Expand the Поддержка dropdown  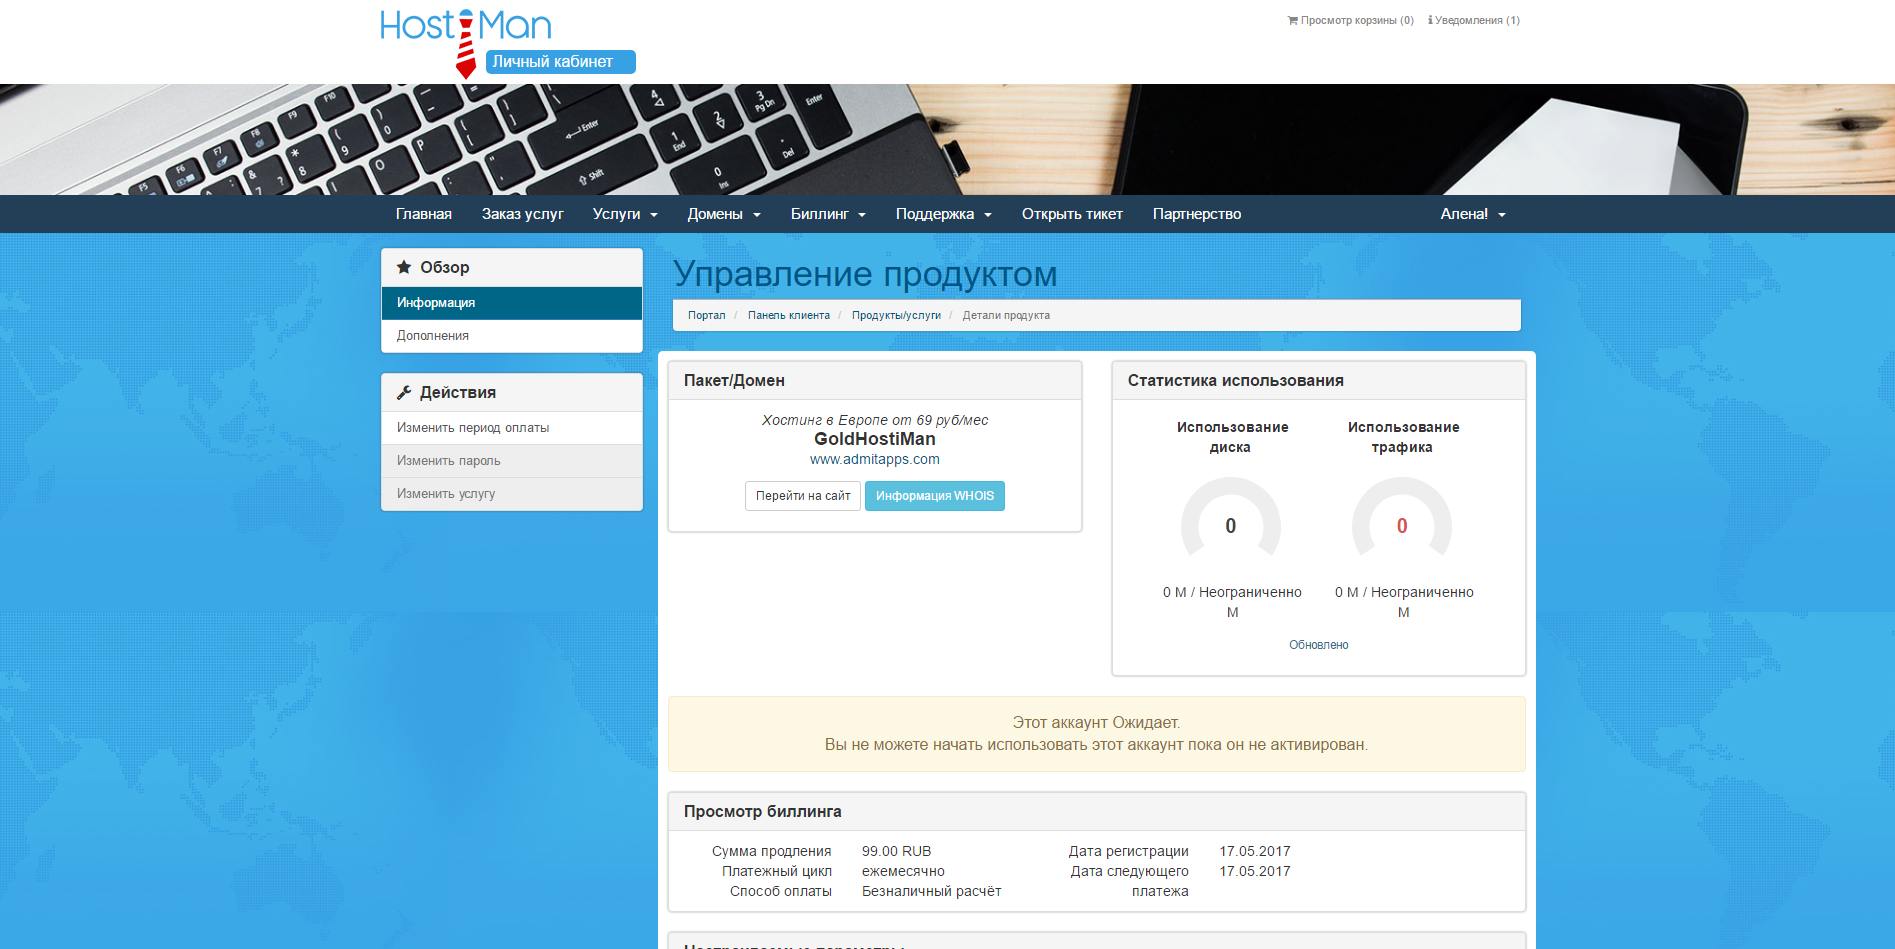click(x=944, y=214)
